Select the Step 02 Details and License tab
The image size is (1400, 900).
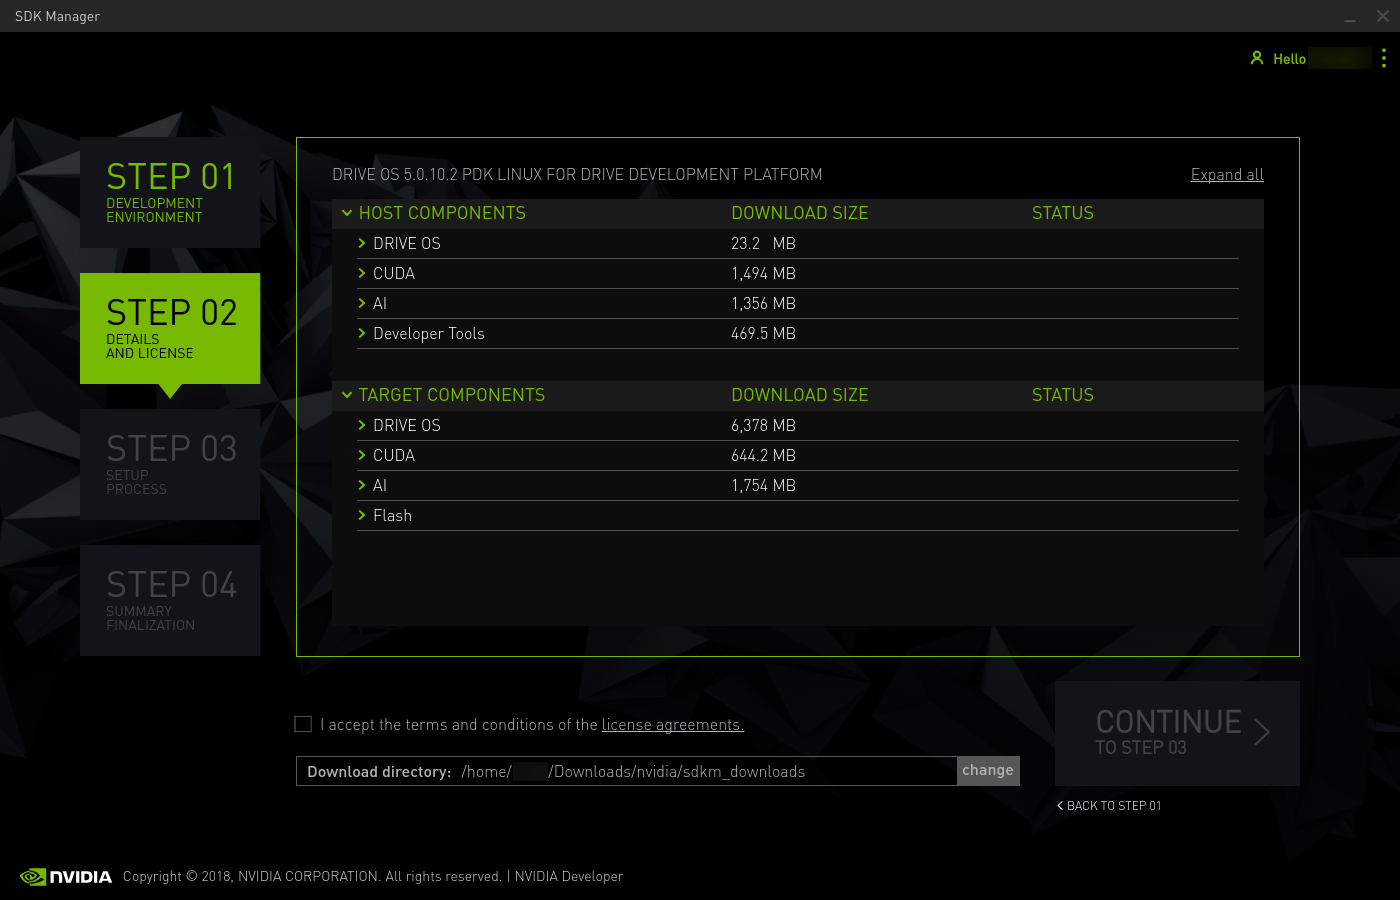click(170, 328)
